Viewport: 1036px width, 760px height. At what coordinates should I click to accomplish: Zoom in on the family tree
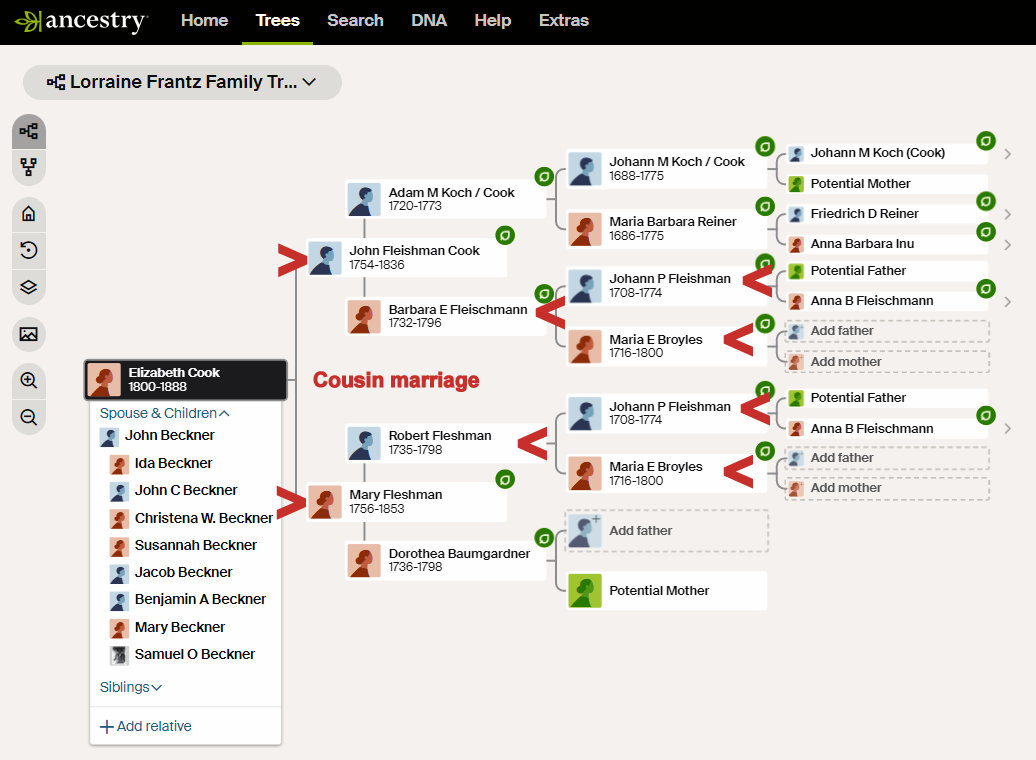pos(29,380)
